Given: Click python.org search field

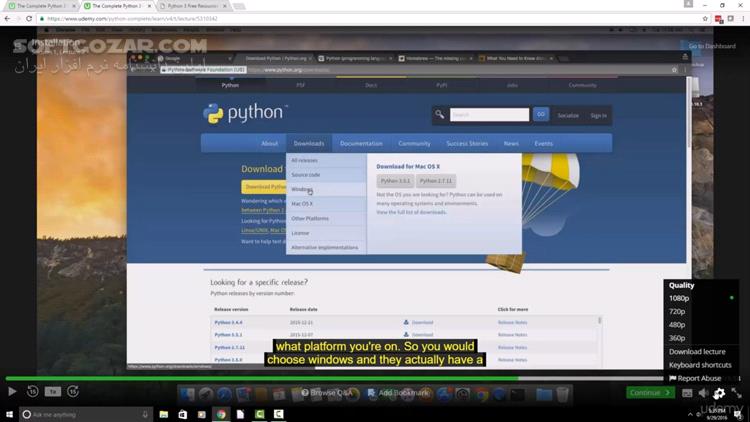Looking at the screenshot, I should [489, 115].
